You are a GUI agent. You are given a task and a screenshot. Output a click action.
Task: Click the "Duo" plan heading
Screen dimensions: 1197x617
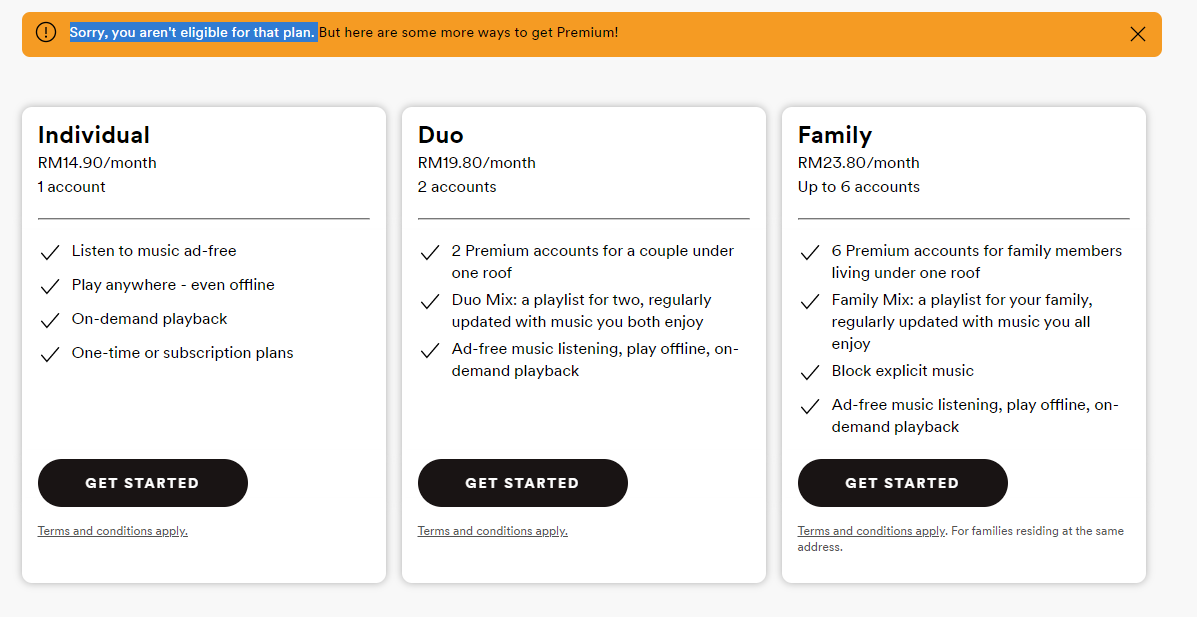(441, 135)
